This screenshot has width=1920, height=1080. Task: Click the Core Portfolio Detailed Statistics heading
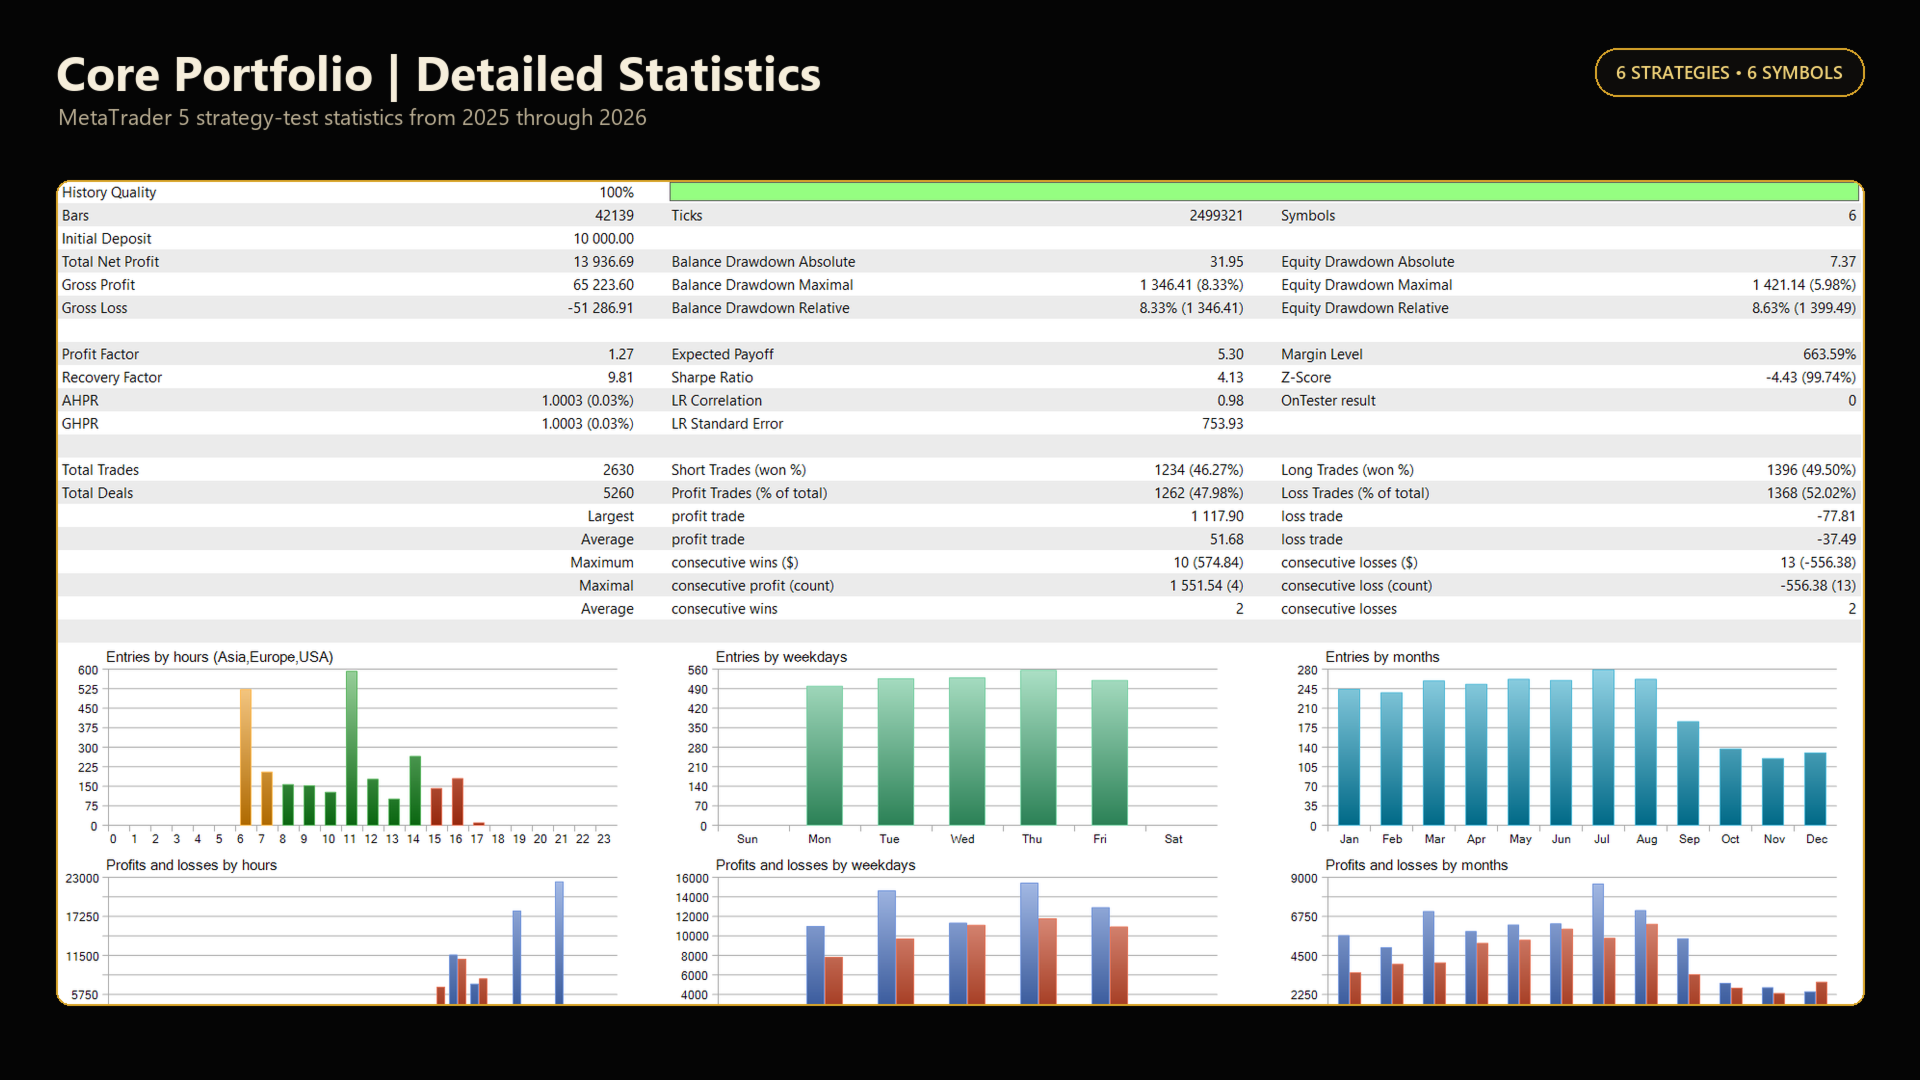[x=438, y=75]
